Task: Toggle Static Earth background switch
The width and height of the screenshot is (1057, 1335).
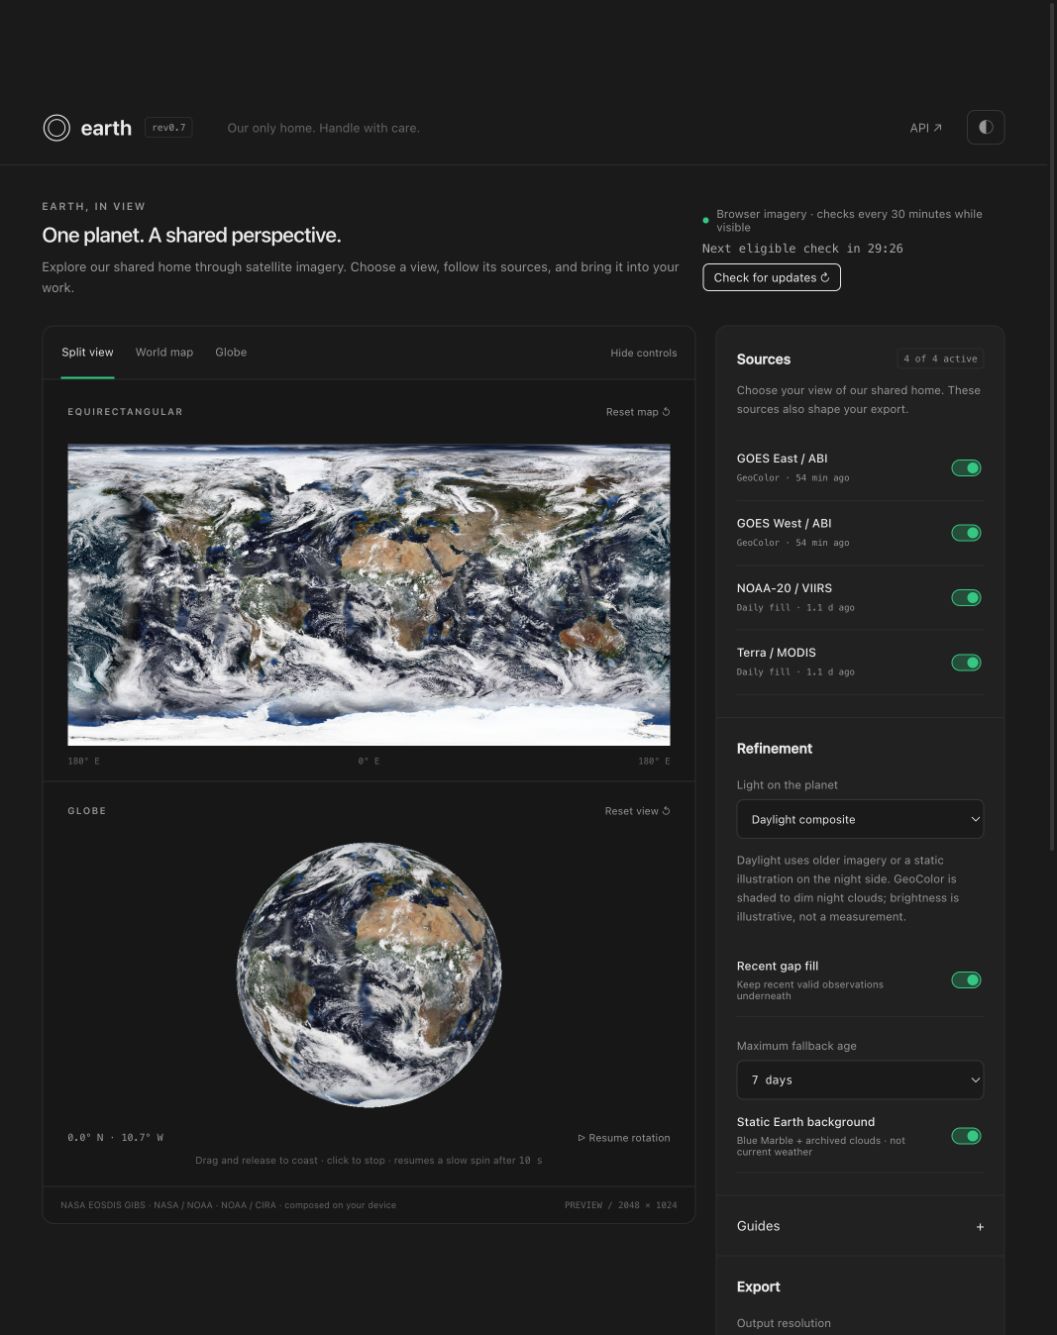Action: pyautogui.click(x=966, y=1136)
